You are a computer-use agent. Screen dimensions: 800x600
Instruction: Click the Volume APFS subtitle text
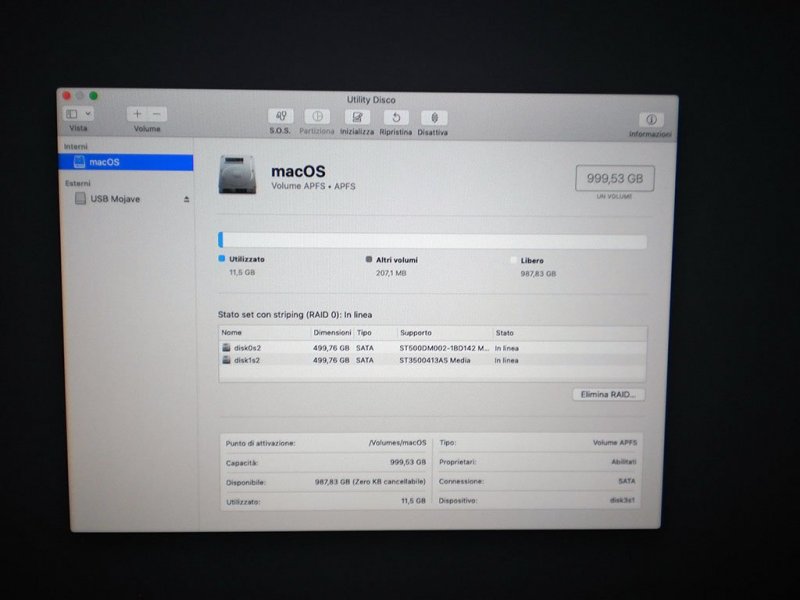coord(313,186)
